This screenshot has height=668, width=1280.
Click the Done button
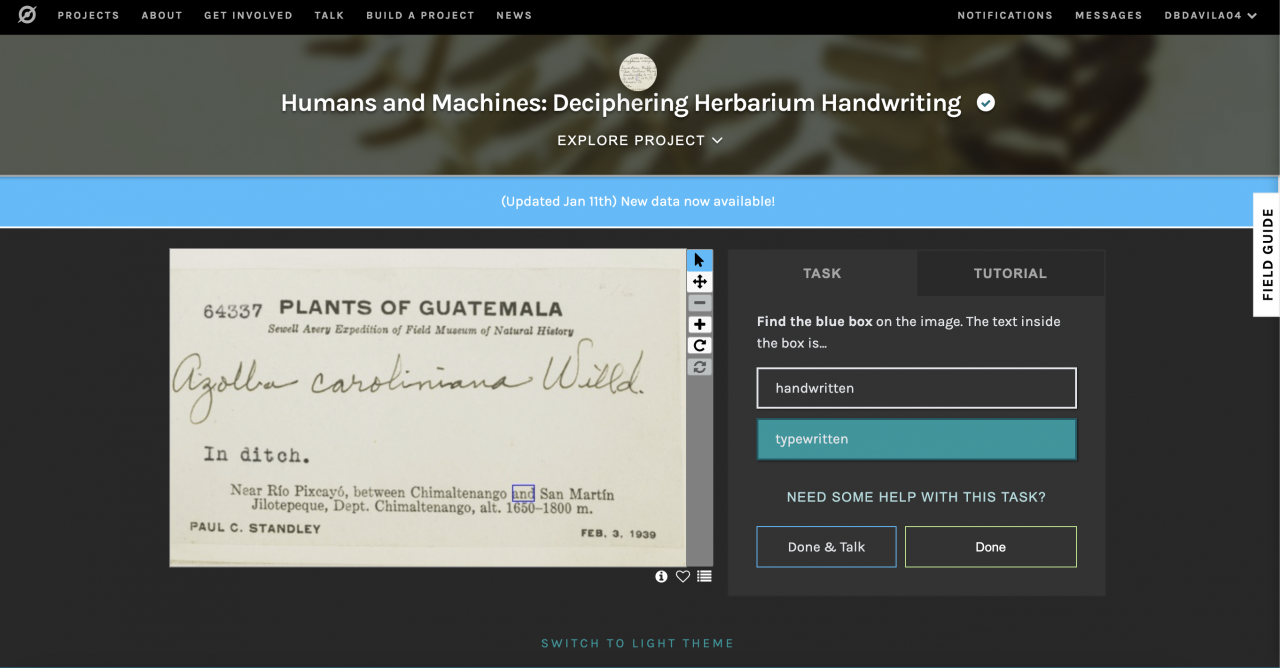[991, 547]
